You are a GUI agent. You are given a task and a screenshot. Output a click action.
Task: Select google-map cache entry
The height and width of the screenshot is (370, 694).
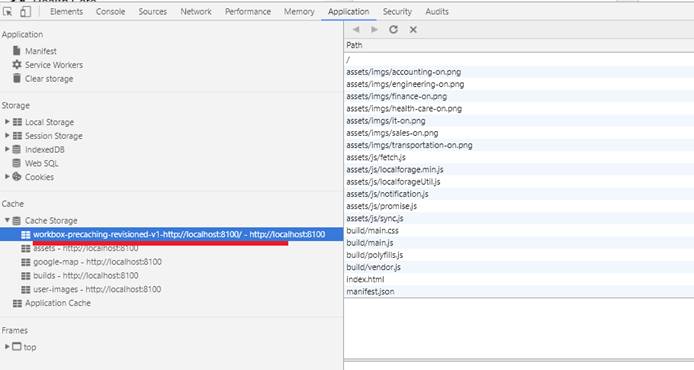click(97, 262)
